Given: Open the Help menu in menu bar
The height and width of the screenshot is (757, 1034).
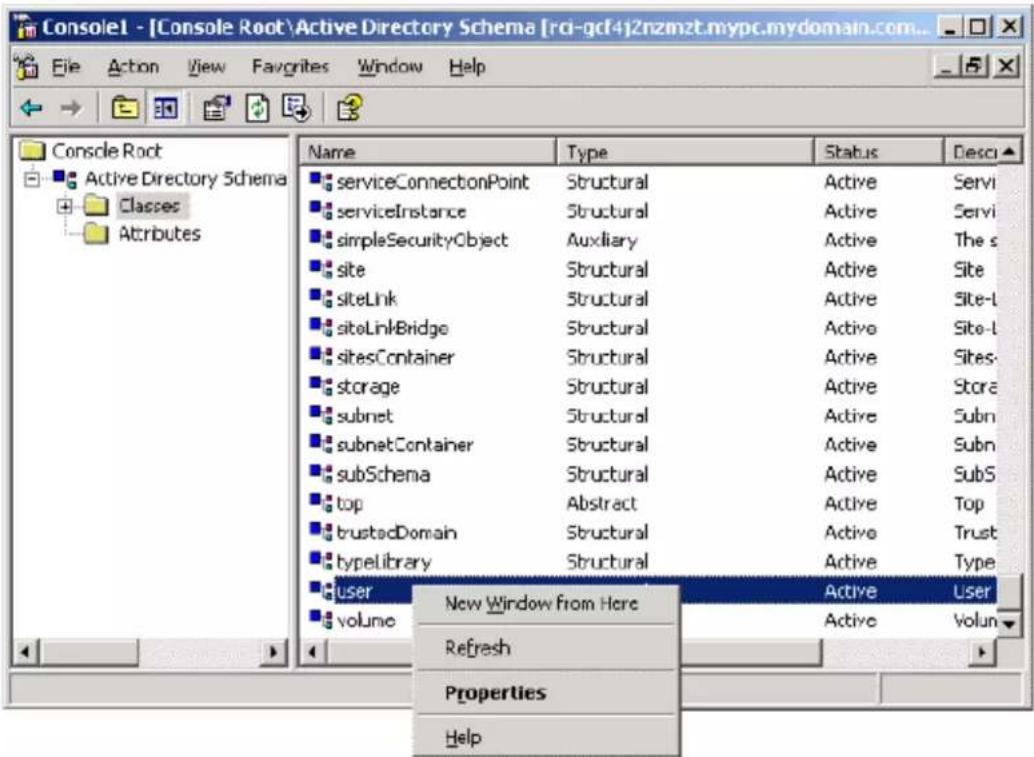Looking at the screenshot, I should click(x=467, y=67).
